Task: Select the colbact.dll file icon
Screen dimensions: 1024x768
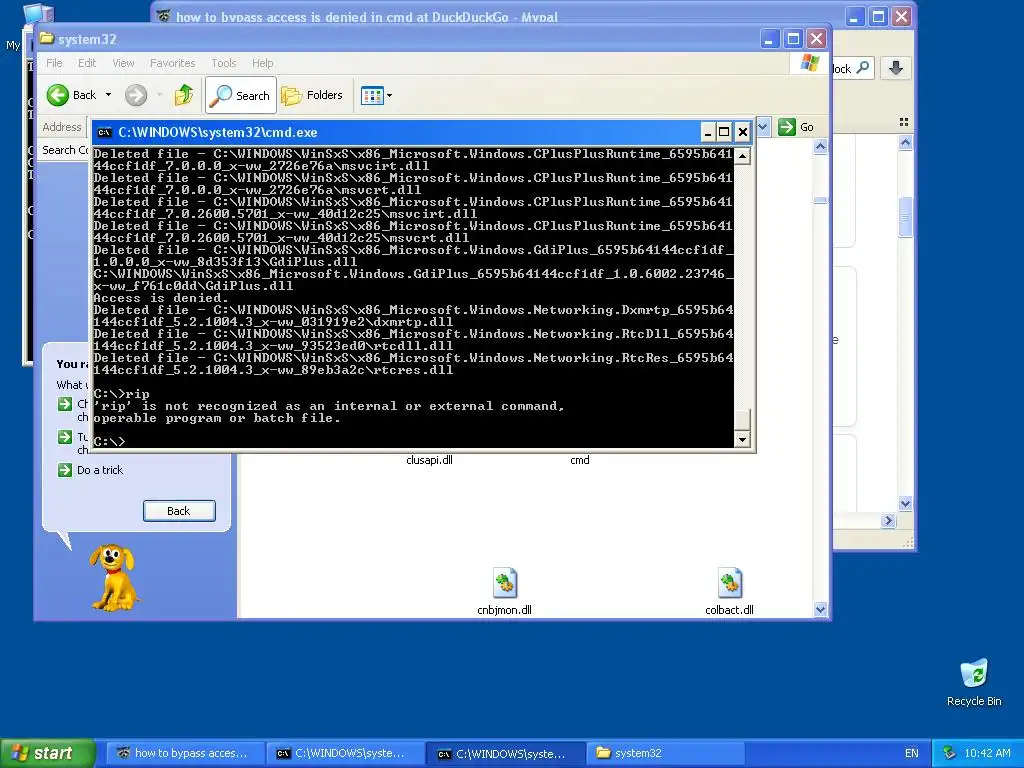Action: [729, 583]
